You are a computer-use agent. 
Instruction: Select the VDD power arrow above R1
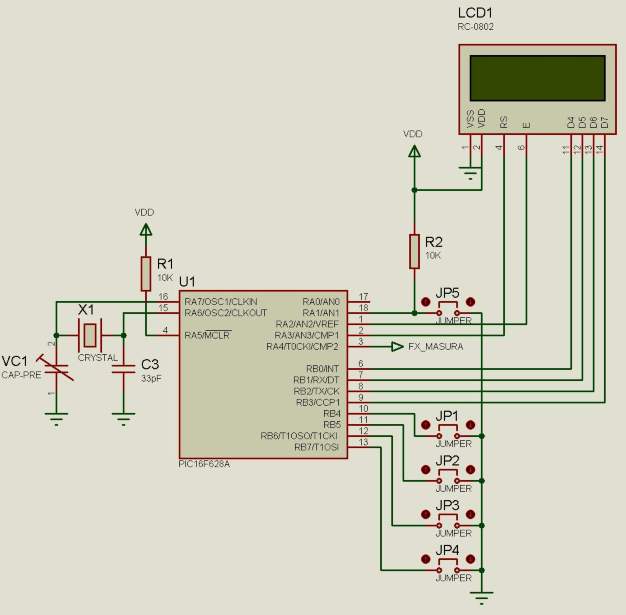[x=146, y=231]
